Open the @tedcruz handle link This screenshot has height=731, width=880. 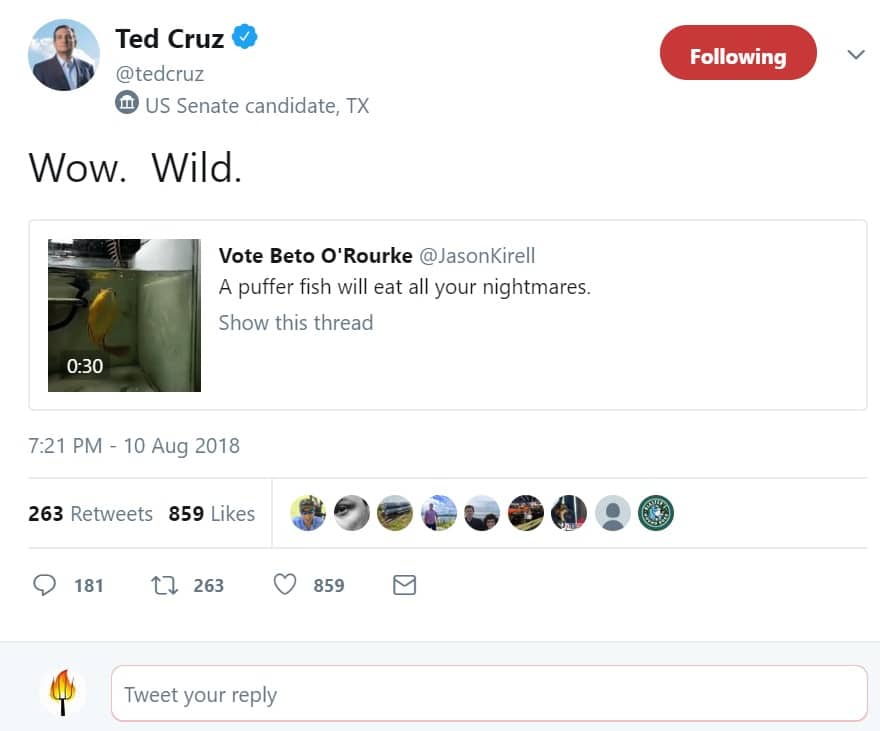160,74
